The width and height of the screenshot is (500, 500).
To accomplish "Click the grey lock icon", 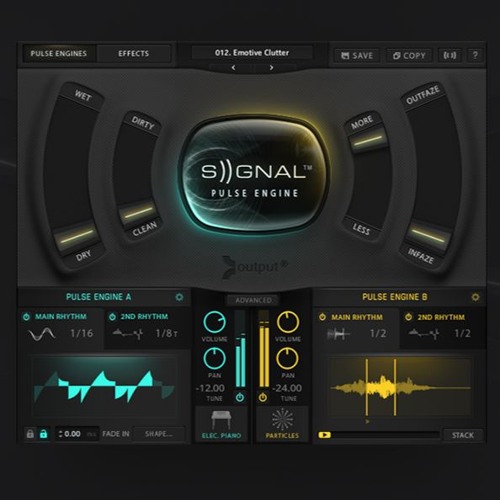I will [30, 434].
